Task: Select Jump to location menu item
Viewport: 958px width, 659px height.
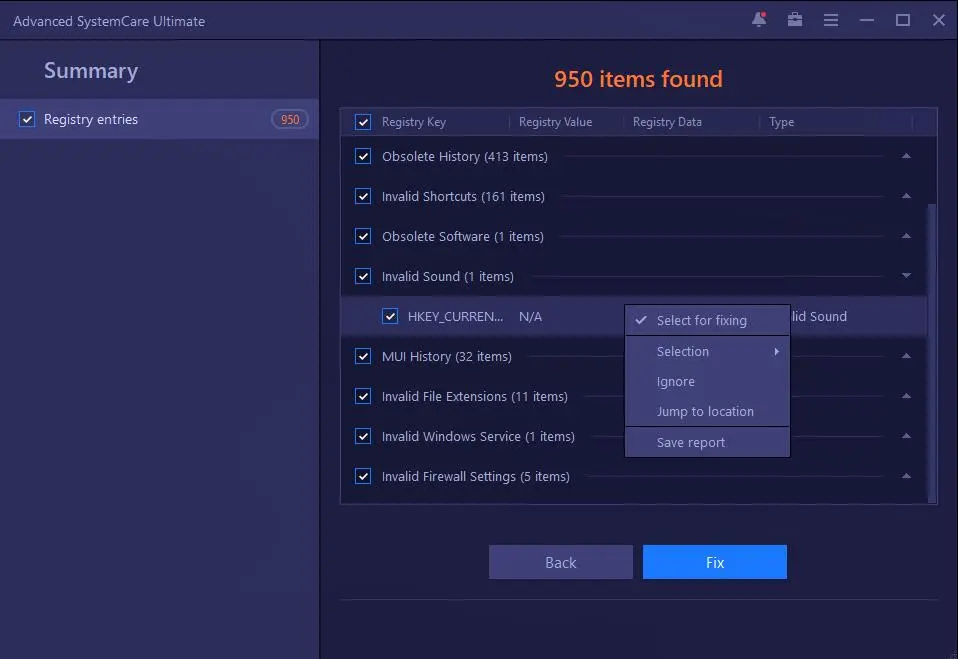Action: (x=705, y=412)
